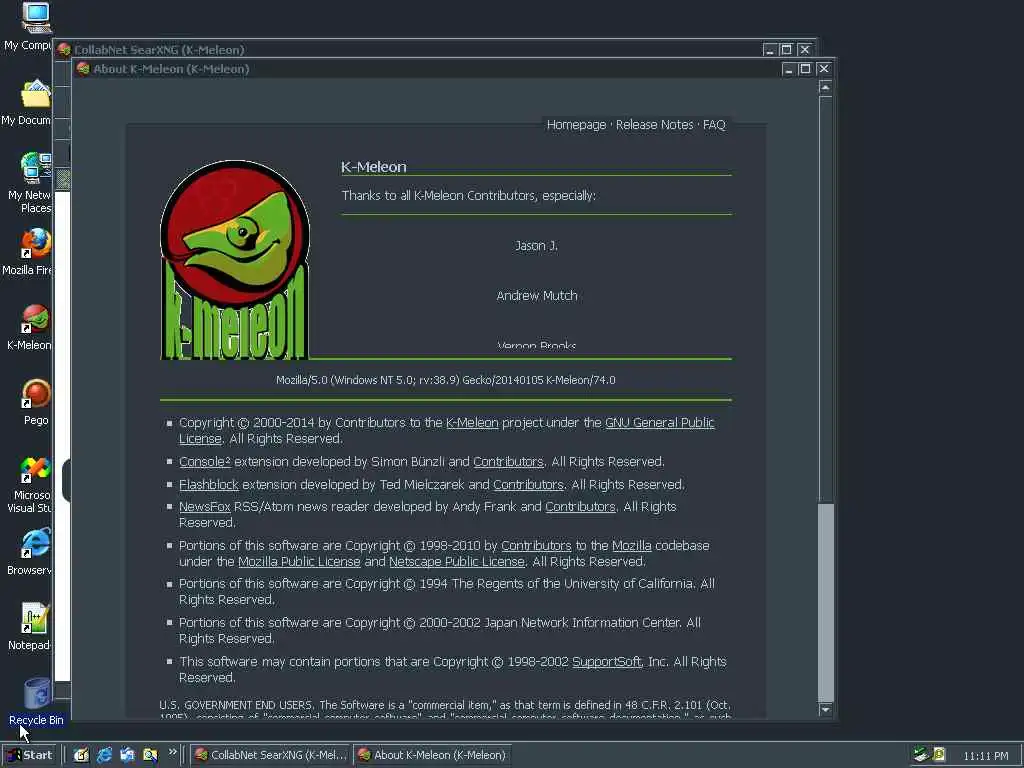Click the 11:11 PM taskbar clock
The height and width of the screenshot is (768, 1024).
point(985,756)
